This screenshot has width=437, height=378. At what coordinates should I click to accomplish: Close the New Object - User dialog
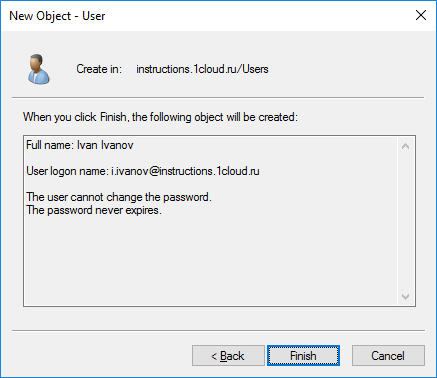point(421,15)
